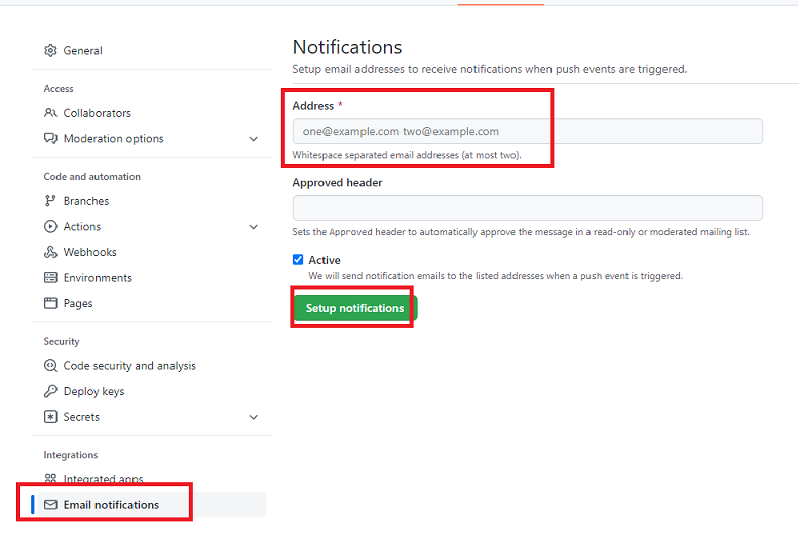
Task: Open Integrated apps settings
Action: pyautogui.click(x=103, y=479)
